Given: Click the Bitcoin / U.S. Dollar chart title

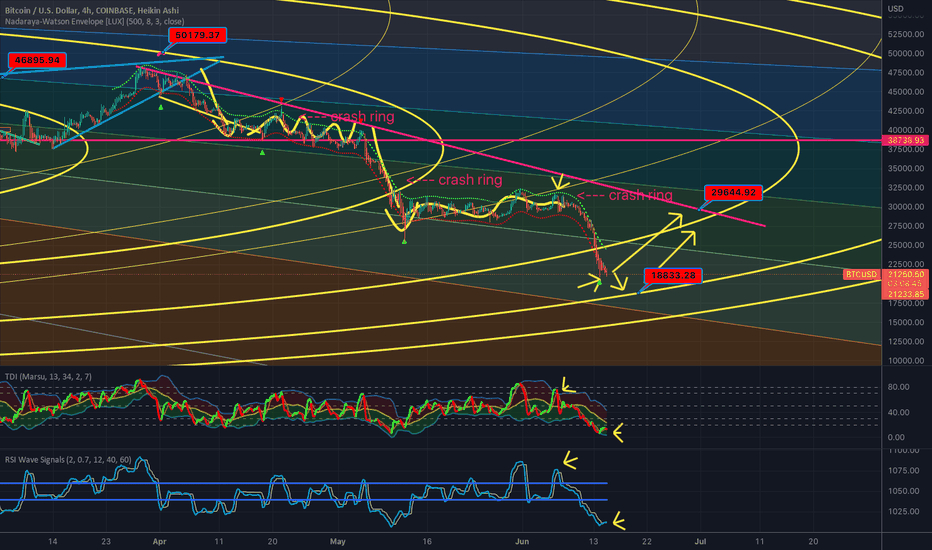Looking at the screenshot, I should [x=92, y=10].
